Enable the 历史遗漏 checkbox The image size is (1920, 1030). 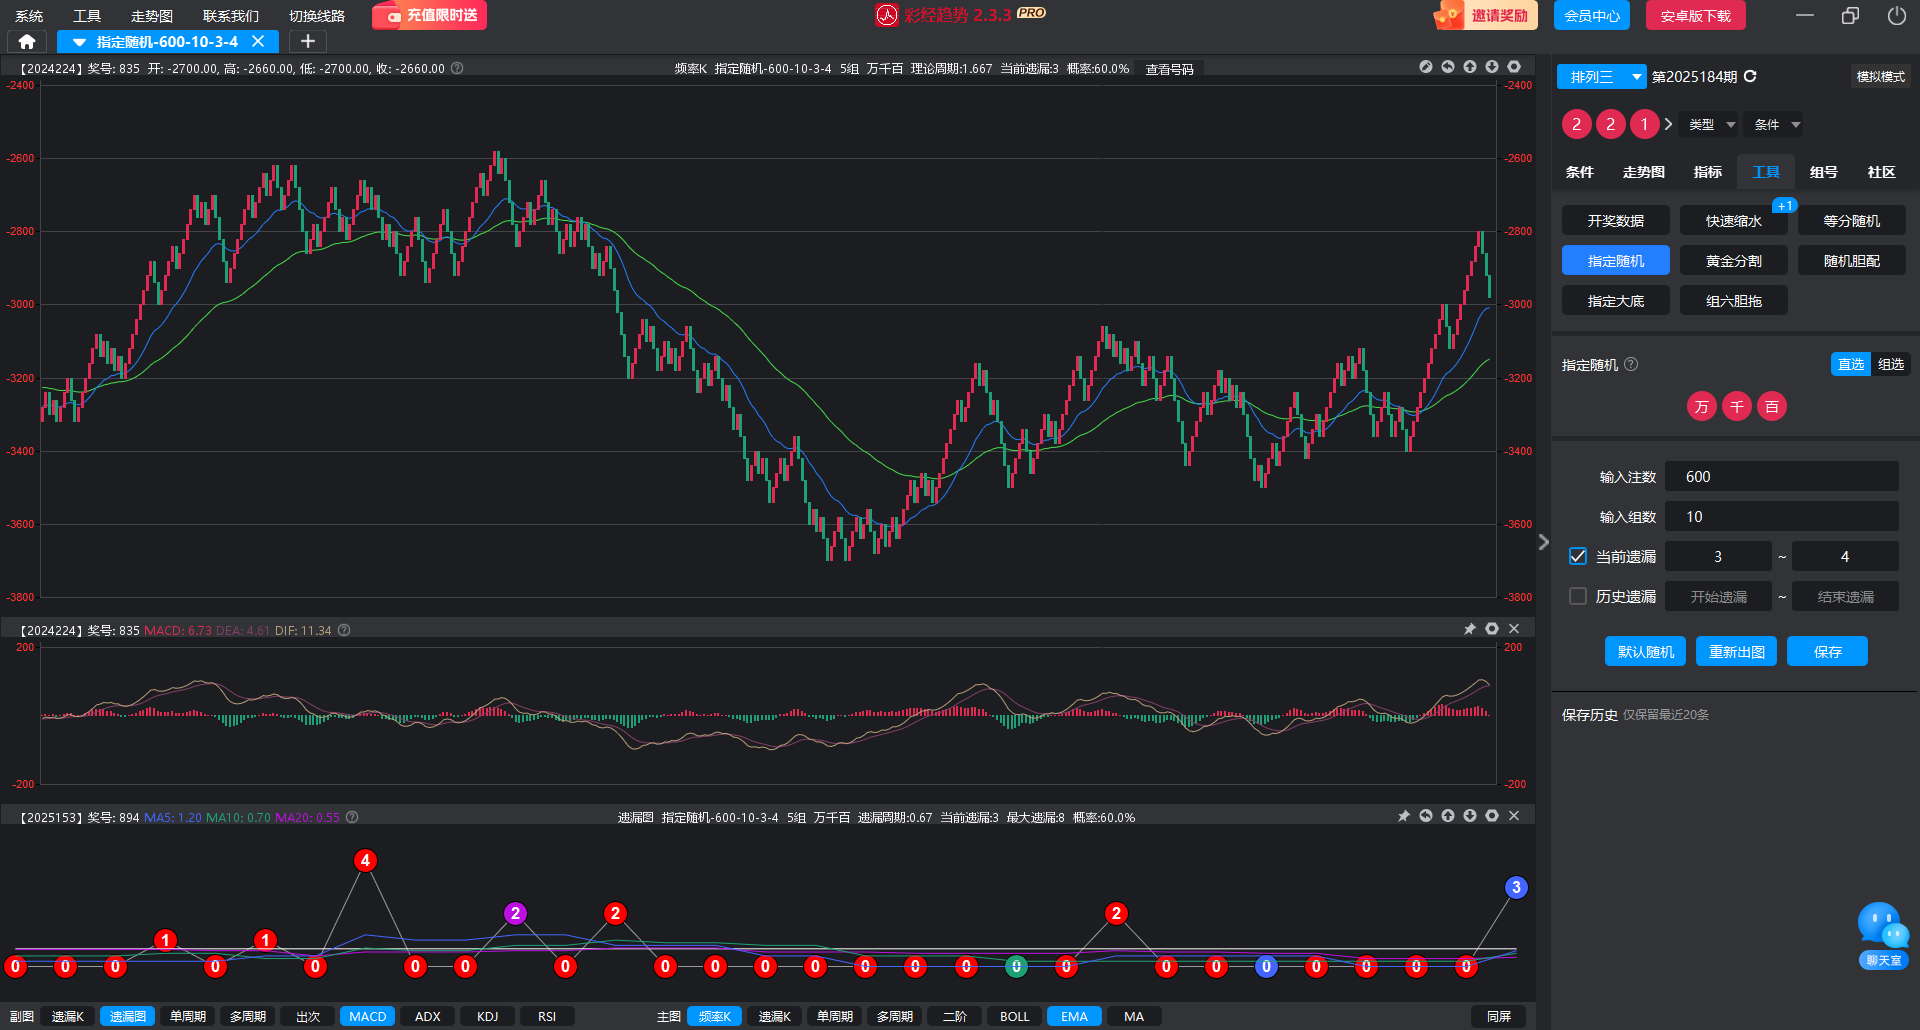[1578, 596]
